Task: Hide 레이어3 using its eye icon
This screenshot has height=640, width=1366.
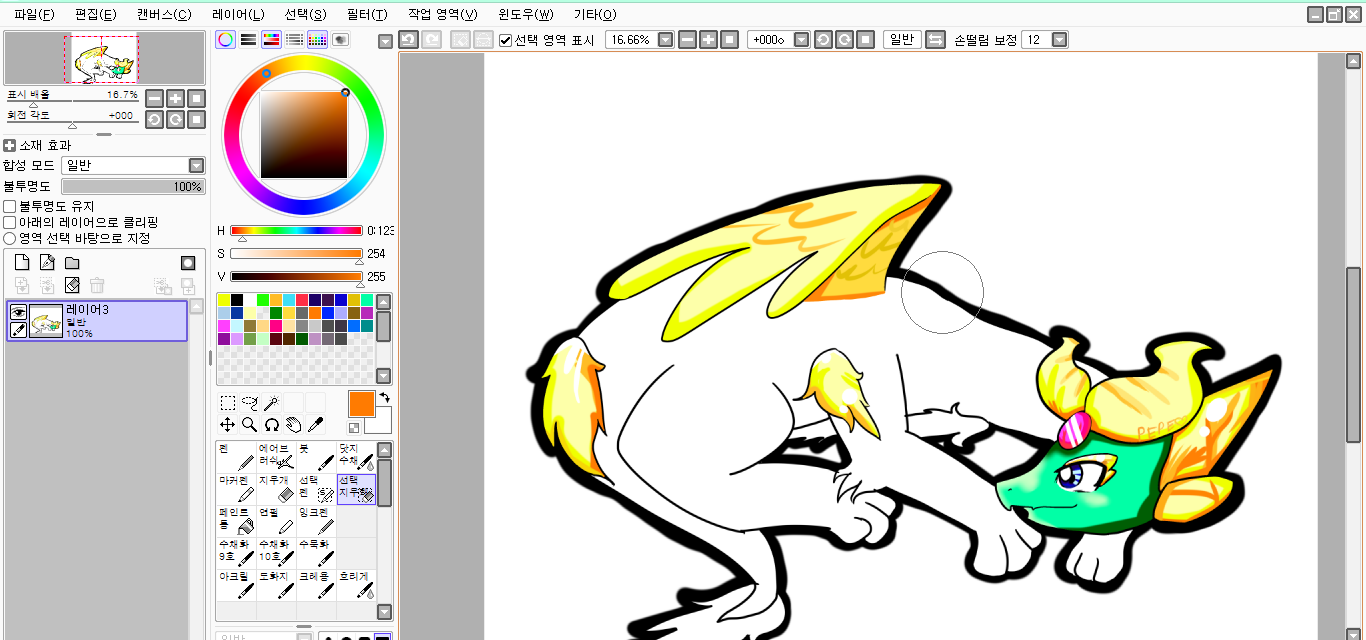Action: coord(18,312)
